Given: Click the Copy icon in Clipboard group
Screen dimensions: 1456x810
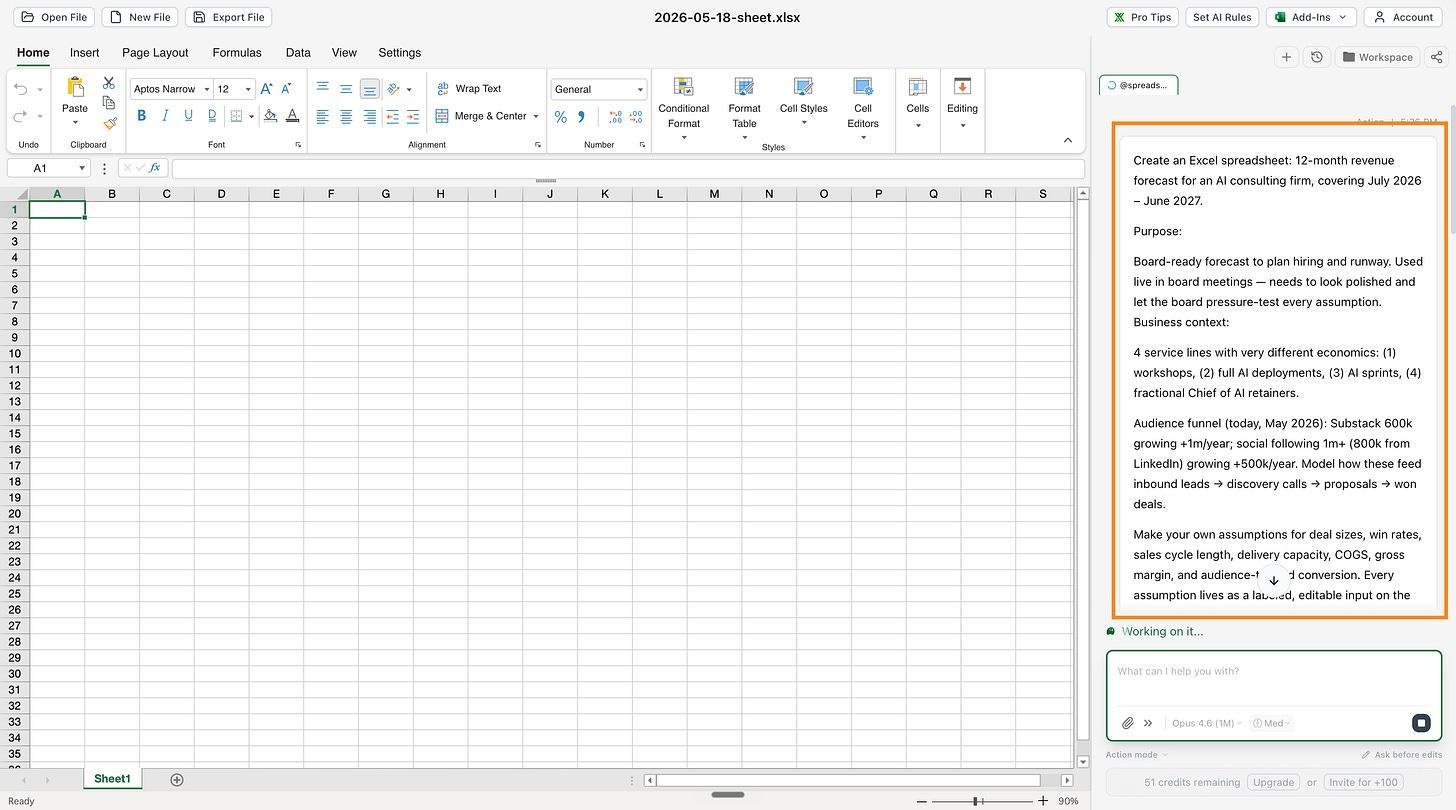Looking at the screenshot, I should point(109,103).
